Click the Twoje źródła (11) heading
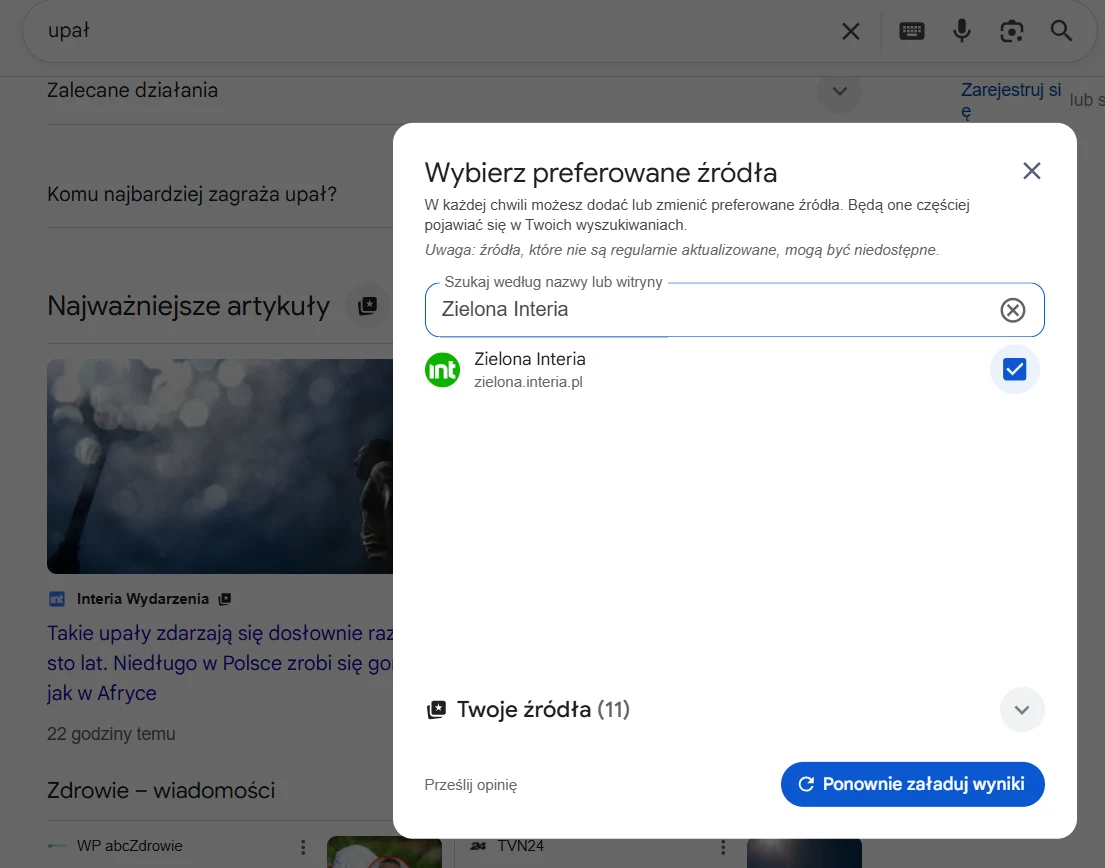This screenshot has height=868, width=1105. click(x=543, y=709)
